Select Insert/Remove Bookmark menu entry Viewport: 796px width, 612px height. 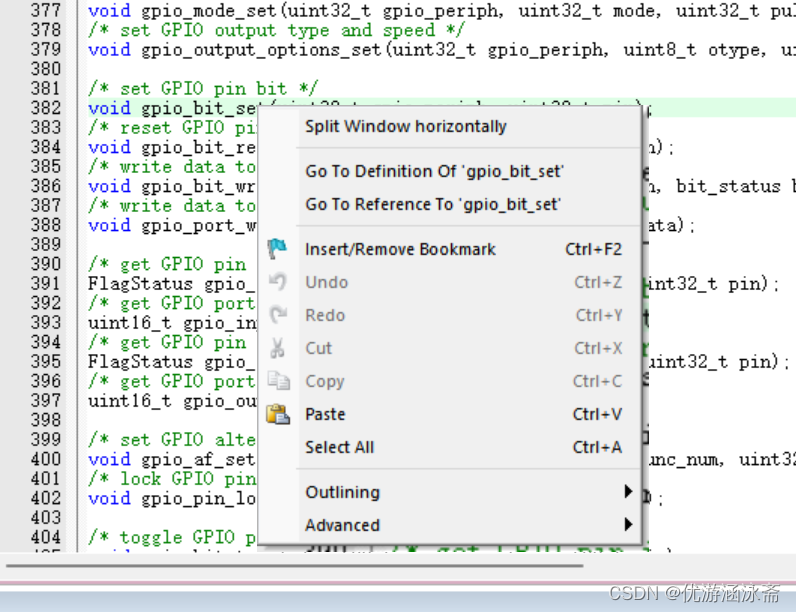(450, 249)
